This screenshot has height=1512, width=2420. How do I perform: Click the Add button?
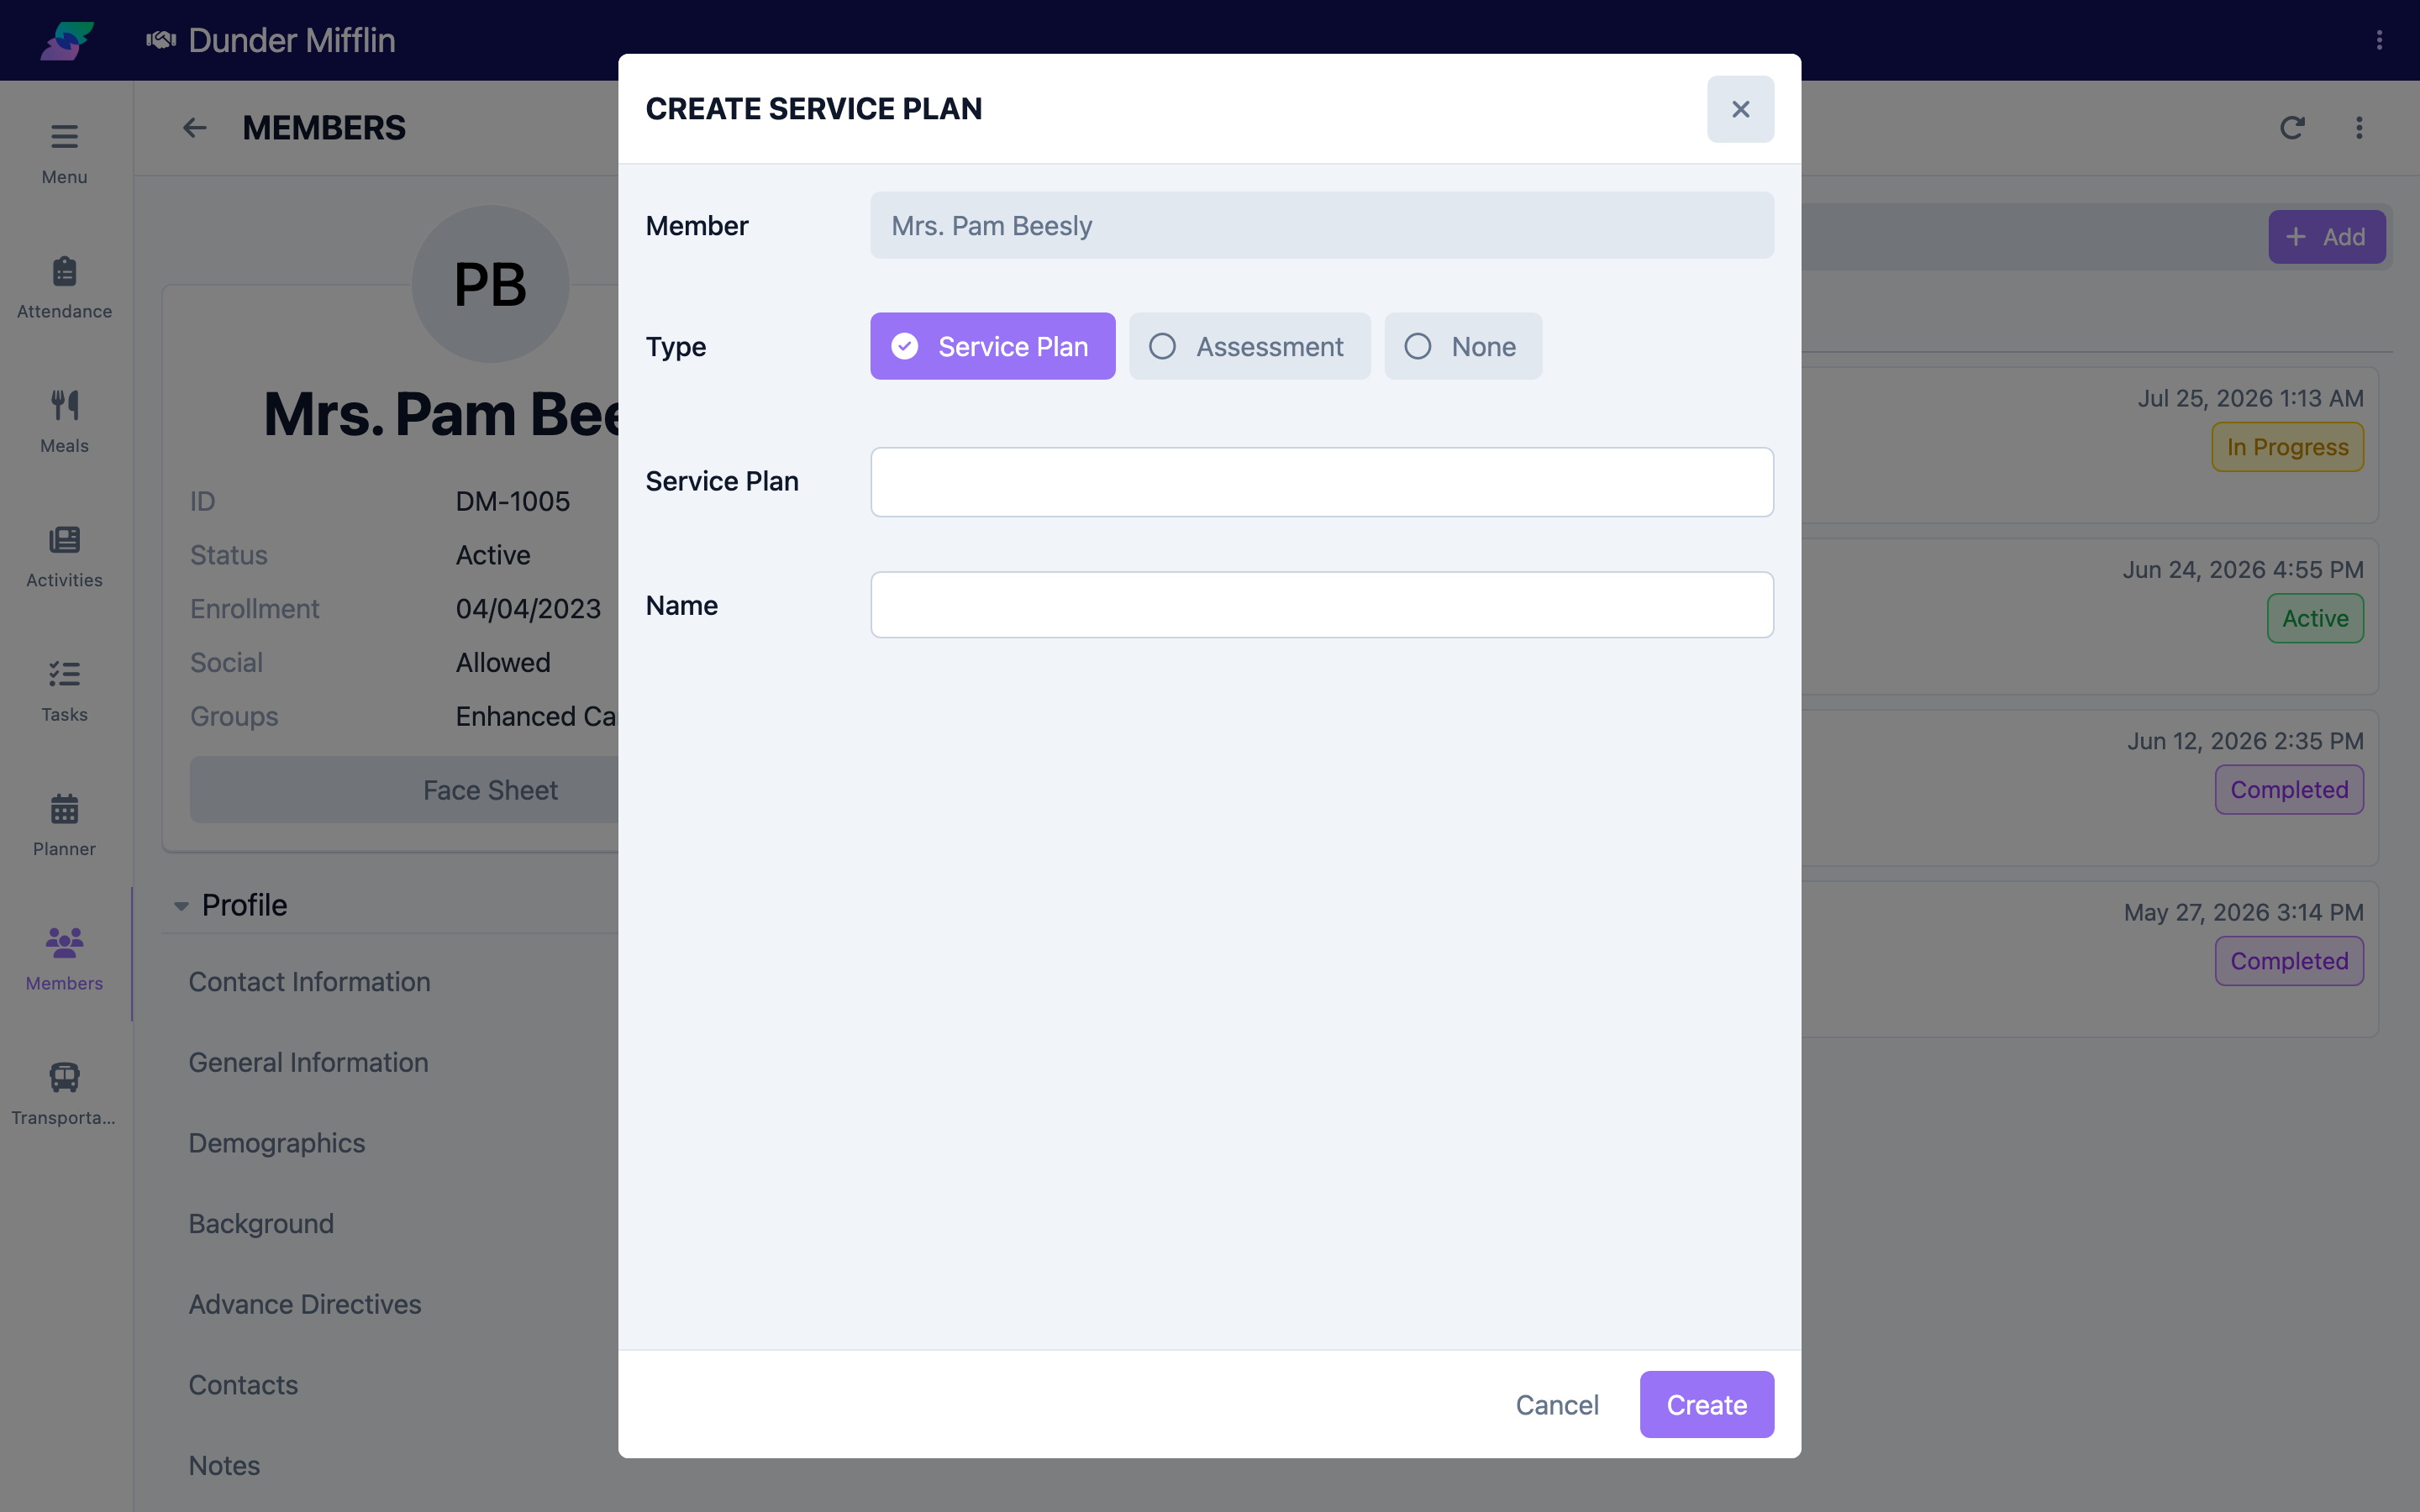(2326, 237)
